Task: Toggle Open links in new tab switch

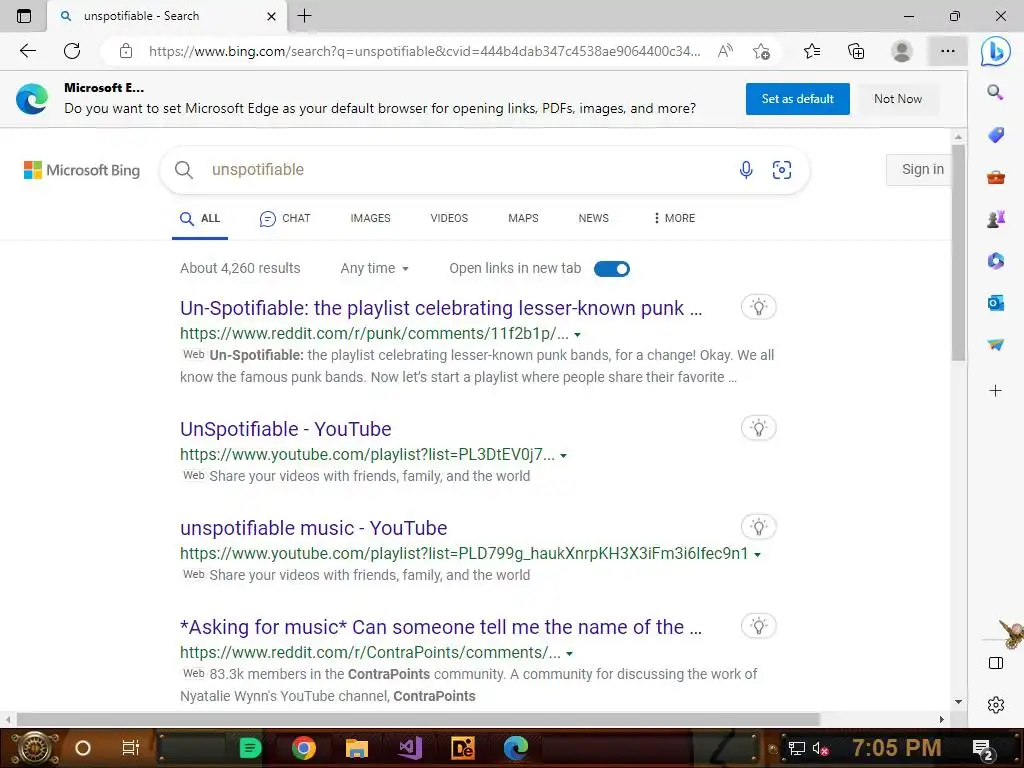Action: (x=612, y=268)
